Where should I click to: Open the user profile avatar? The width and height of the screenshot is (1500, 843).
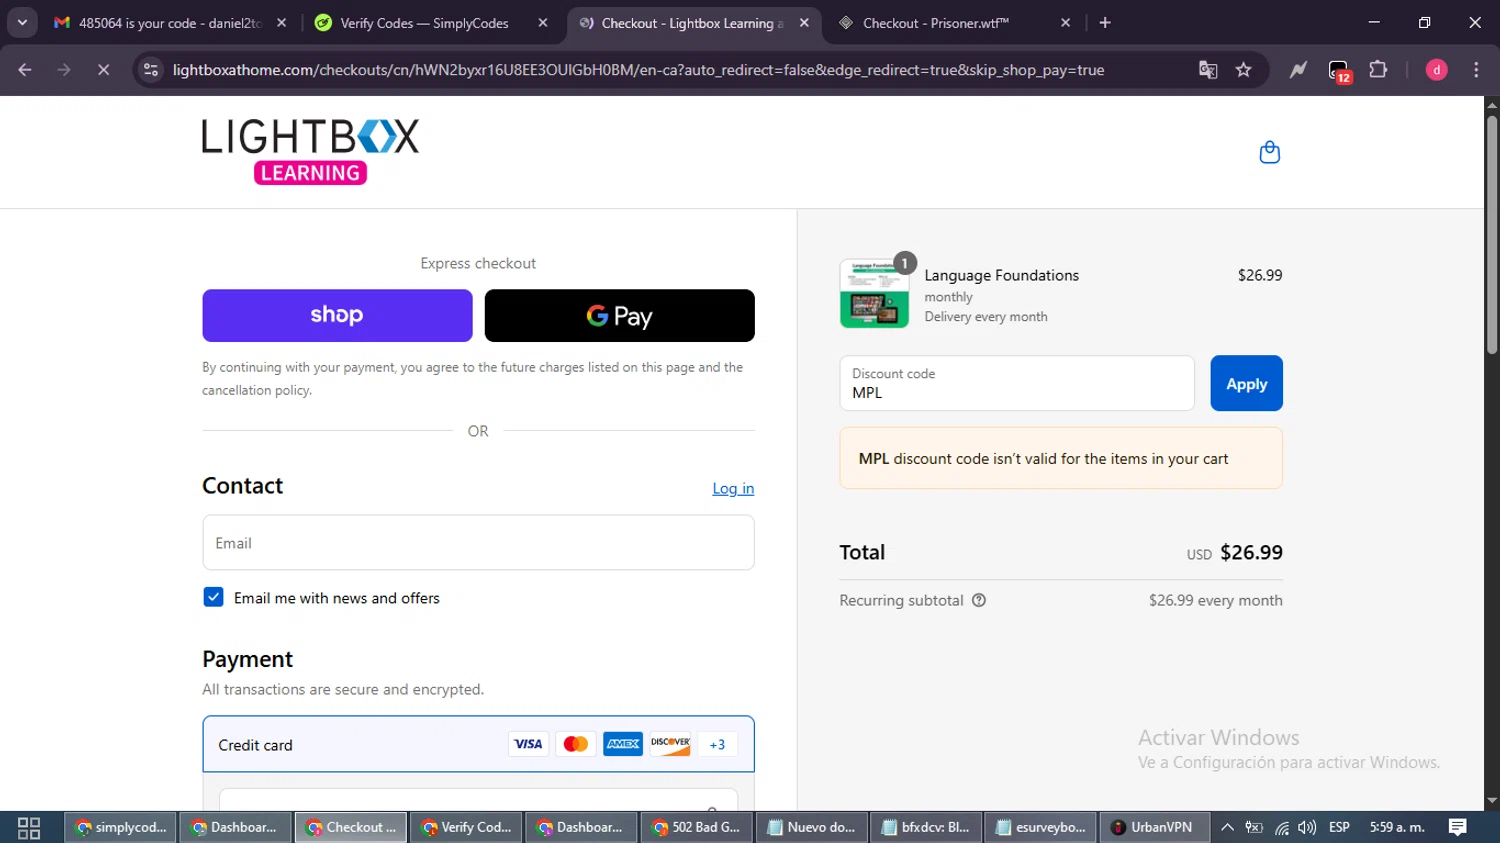coord(1436,70)
